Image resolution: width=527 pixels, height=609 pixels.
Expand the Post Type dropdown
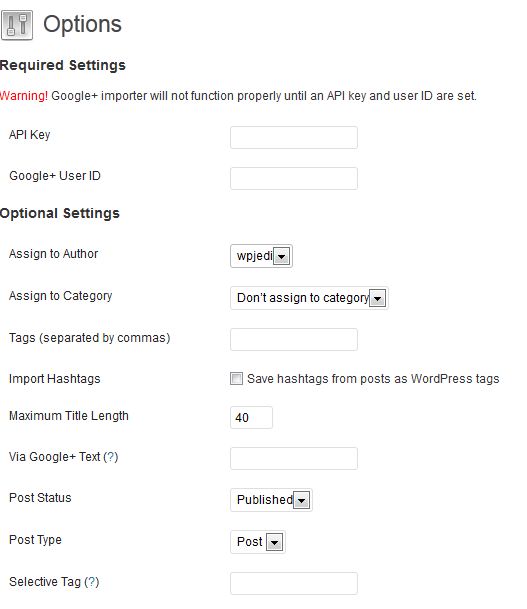[x=258, y=542]
